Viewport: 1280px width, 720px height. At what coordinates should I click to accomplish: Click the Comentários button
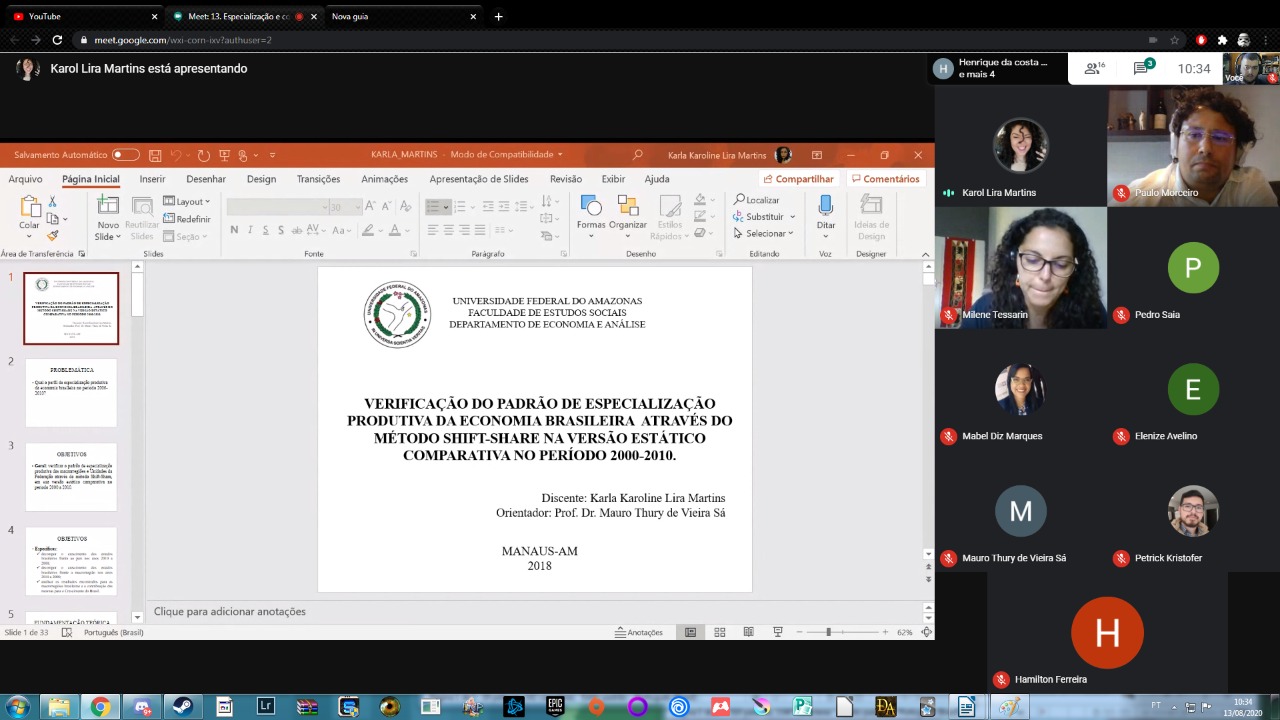885,179
